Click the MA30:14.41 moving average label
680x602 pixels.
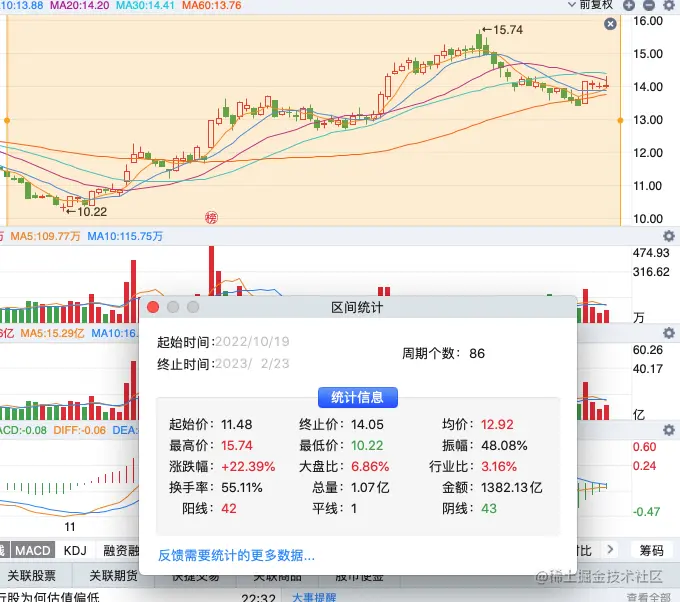pyautogui.click(x=145, y=5)
